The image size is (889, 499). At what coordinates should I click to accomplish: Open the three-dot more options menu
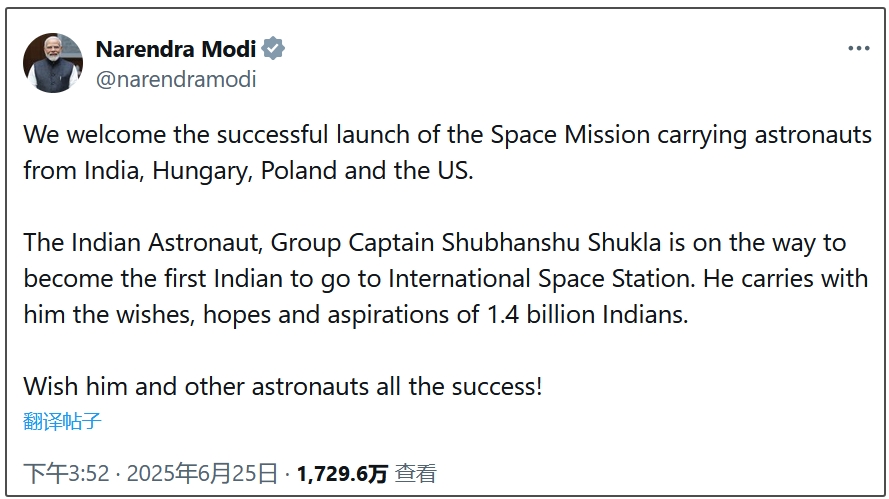pos(858,49)
